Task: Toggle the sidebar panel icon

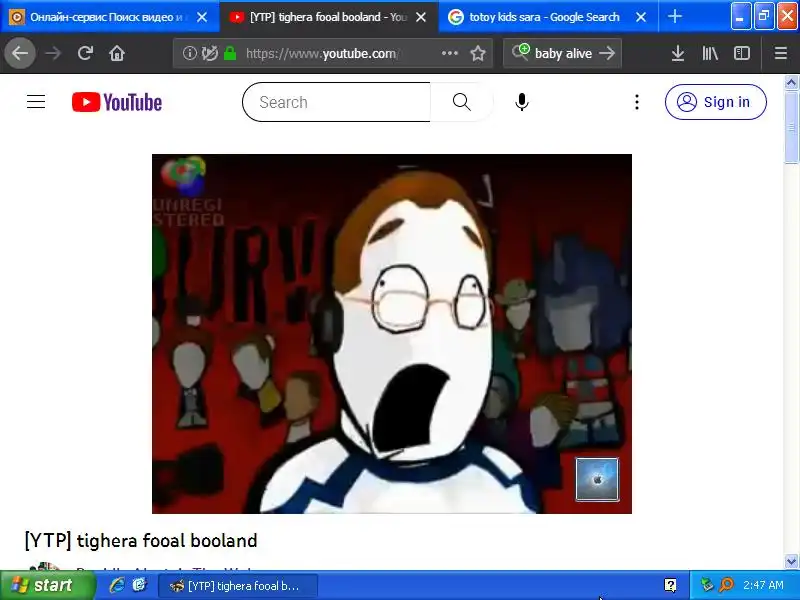Action: pos(742,53)
